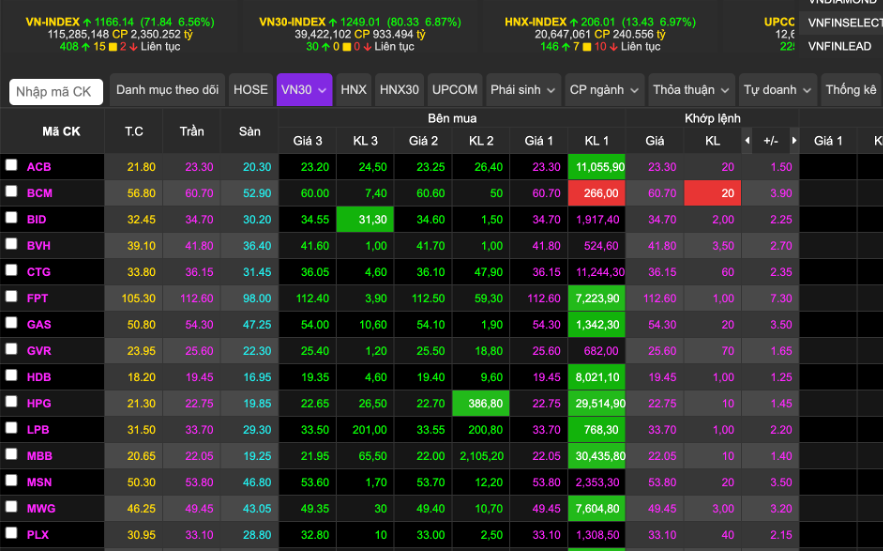Focus the Nhập mã CK search field

(56, 92)
